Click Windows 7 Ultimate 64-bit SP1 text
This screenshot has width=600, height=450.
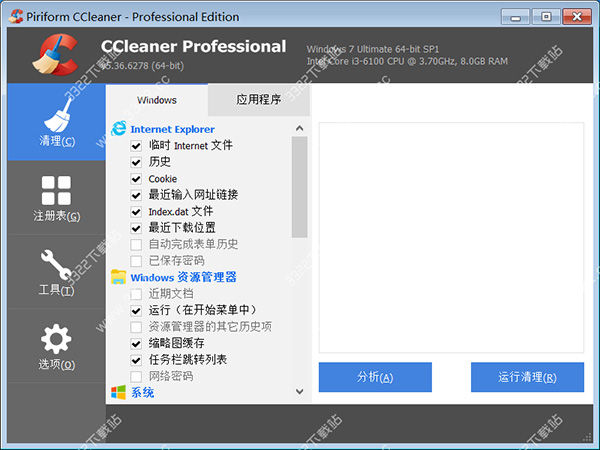click(373, 49)
